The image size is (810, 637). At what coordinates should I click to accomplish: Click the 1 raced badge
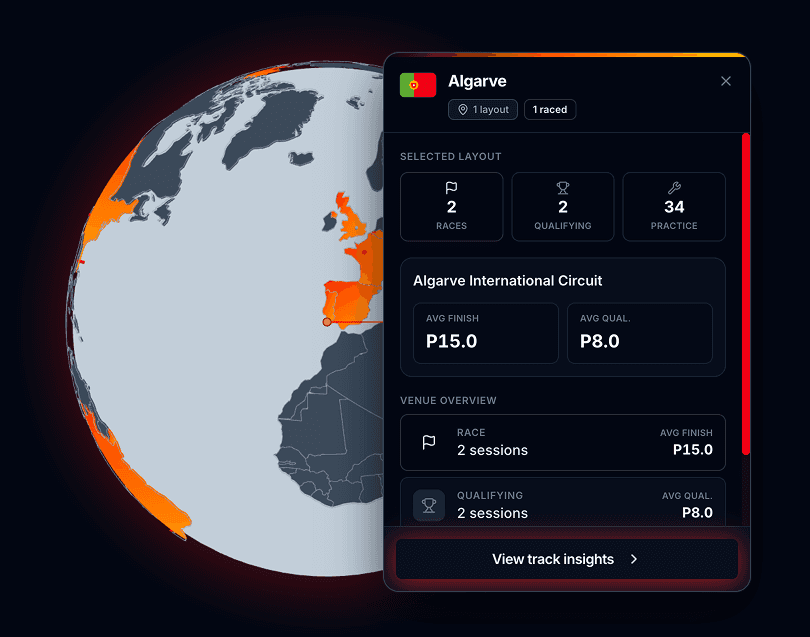point(550,110)
